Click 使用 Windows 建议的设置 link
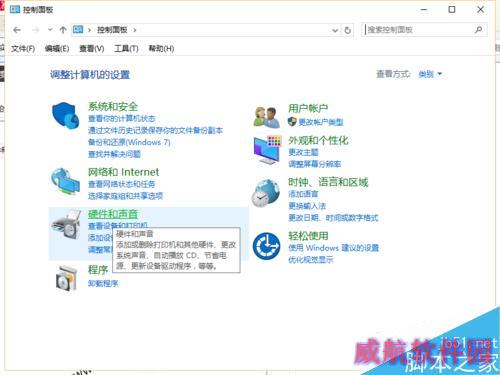This screenshot has height=375, width=500. point(333,248)
